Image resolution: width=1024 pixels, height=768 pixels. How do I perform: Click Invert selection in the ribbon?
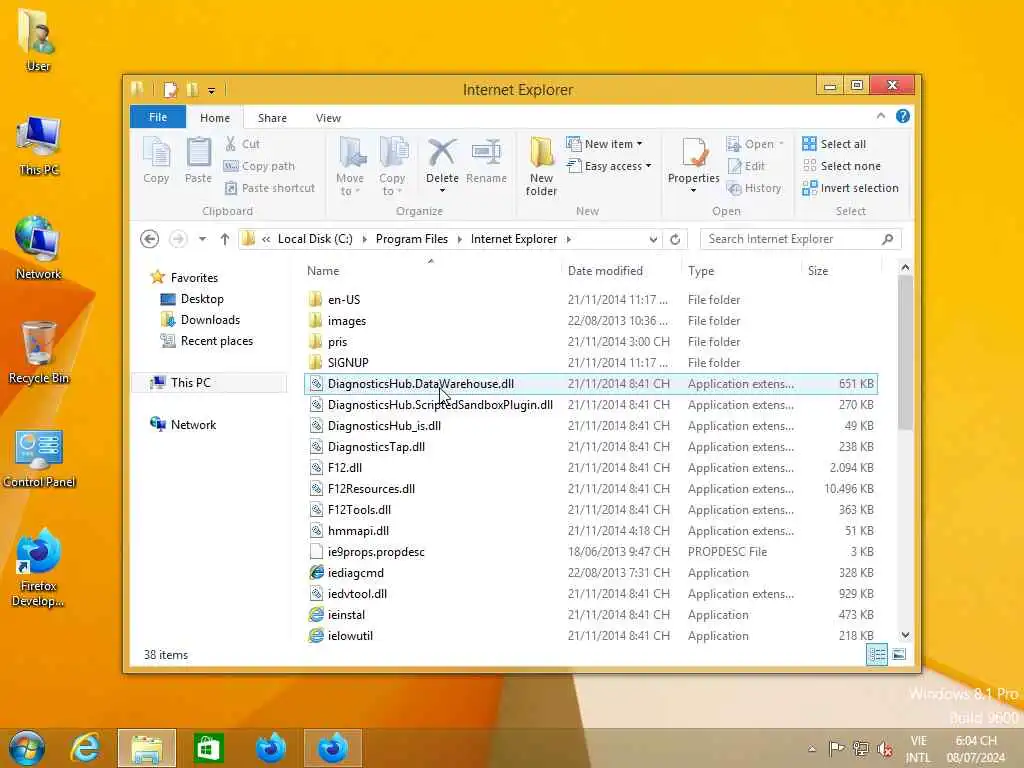point(851,188)
